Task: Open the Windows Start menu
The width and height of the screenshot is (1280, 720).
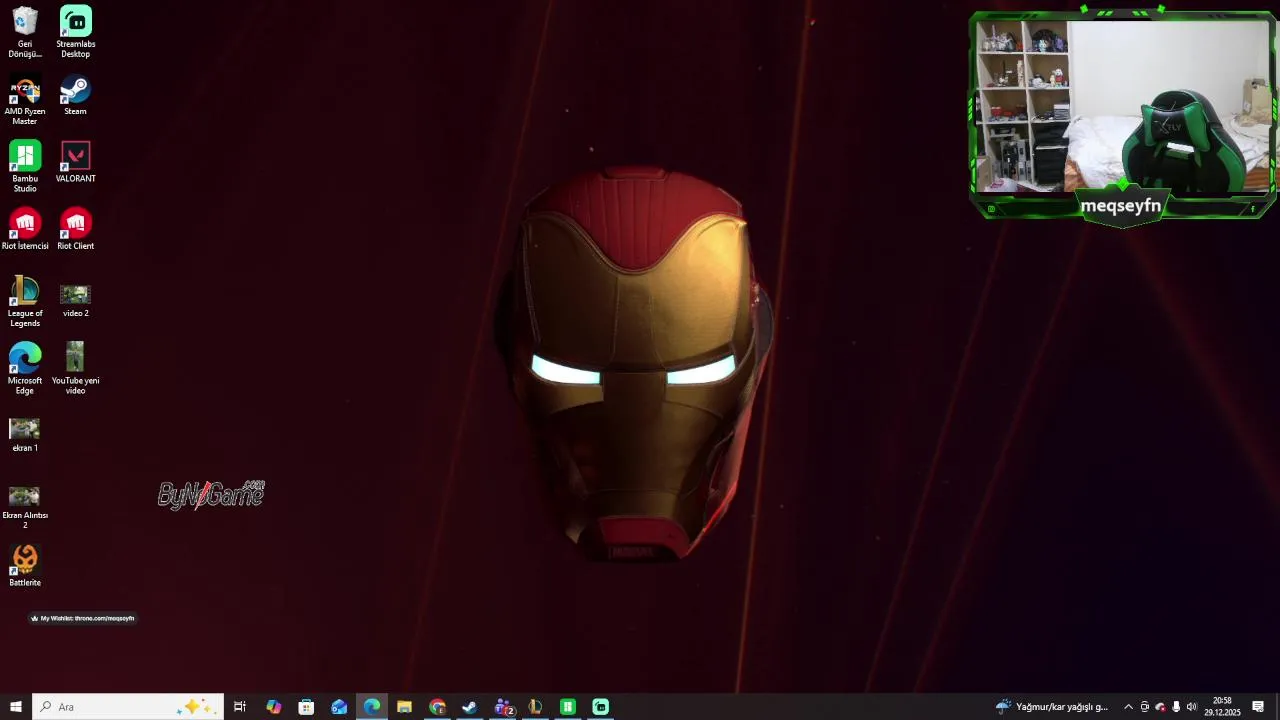Action: [x=16, y=707]
